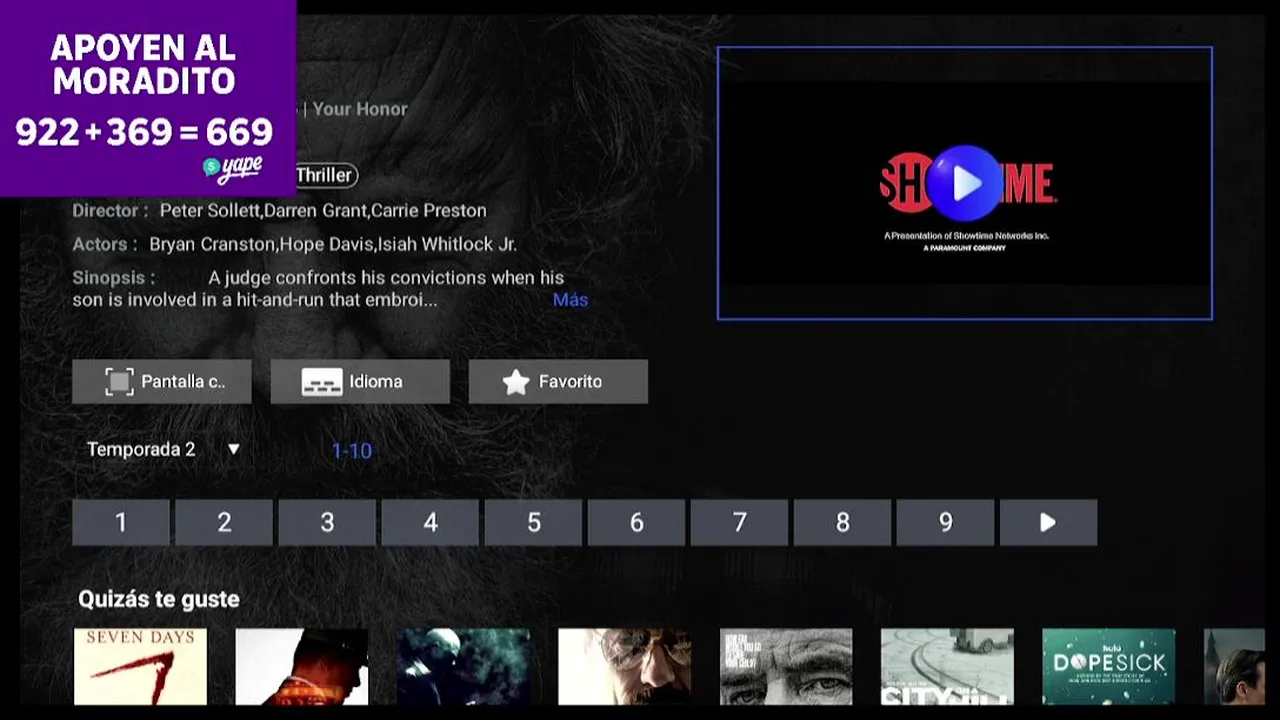
Task: Select the 1-10 episode range tab
Action: click(x=352, y=451)
